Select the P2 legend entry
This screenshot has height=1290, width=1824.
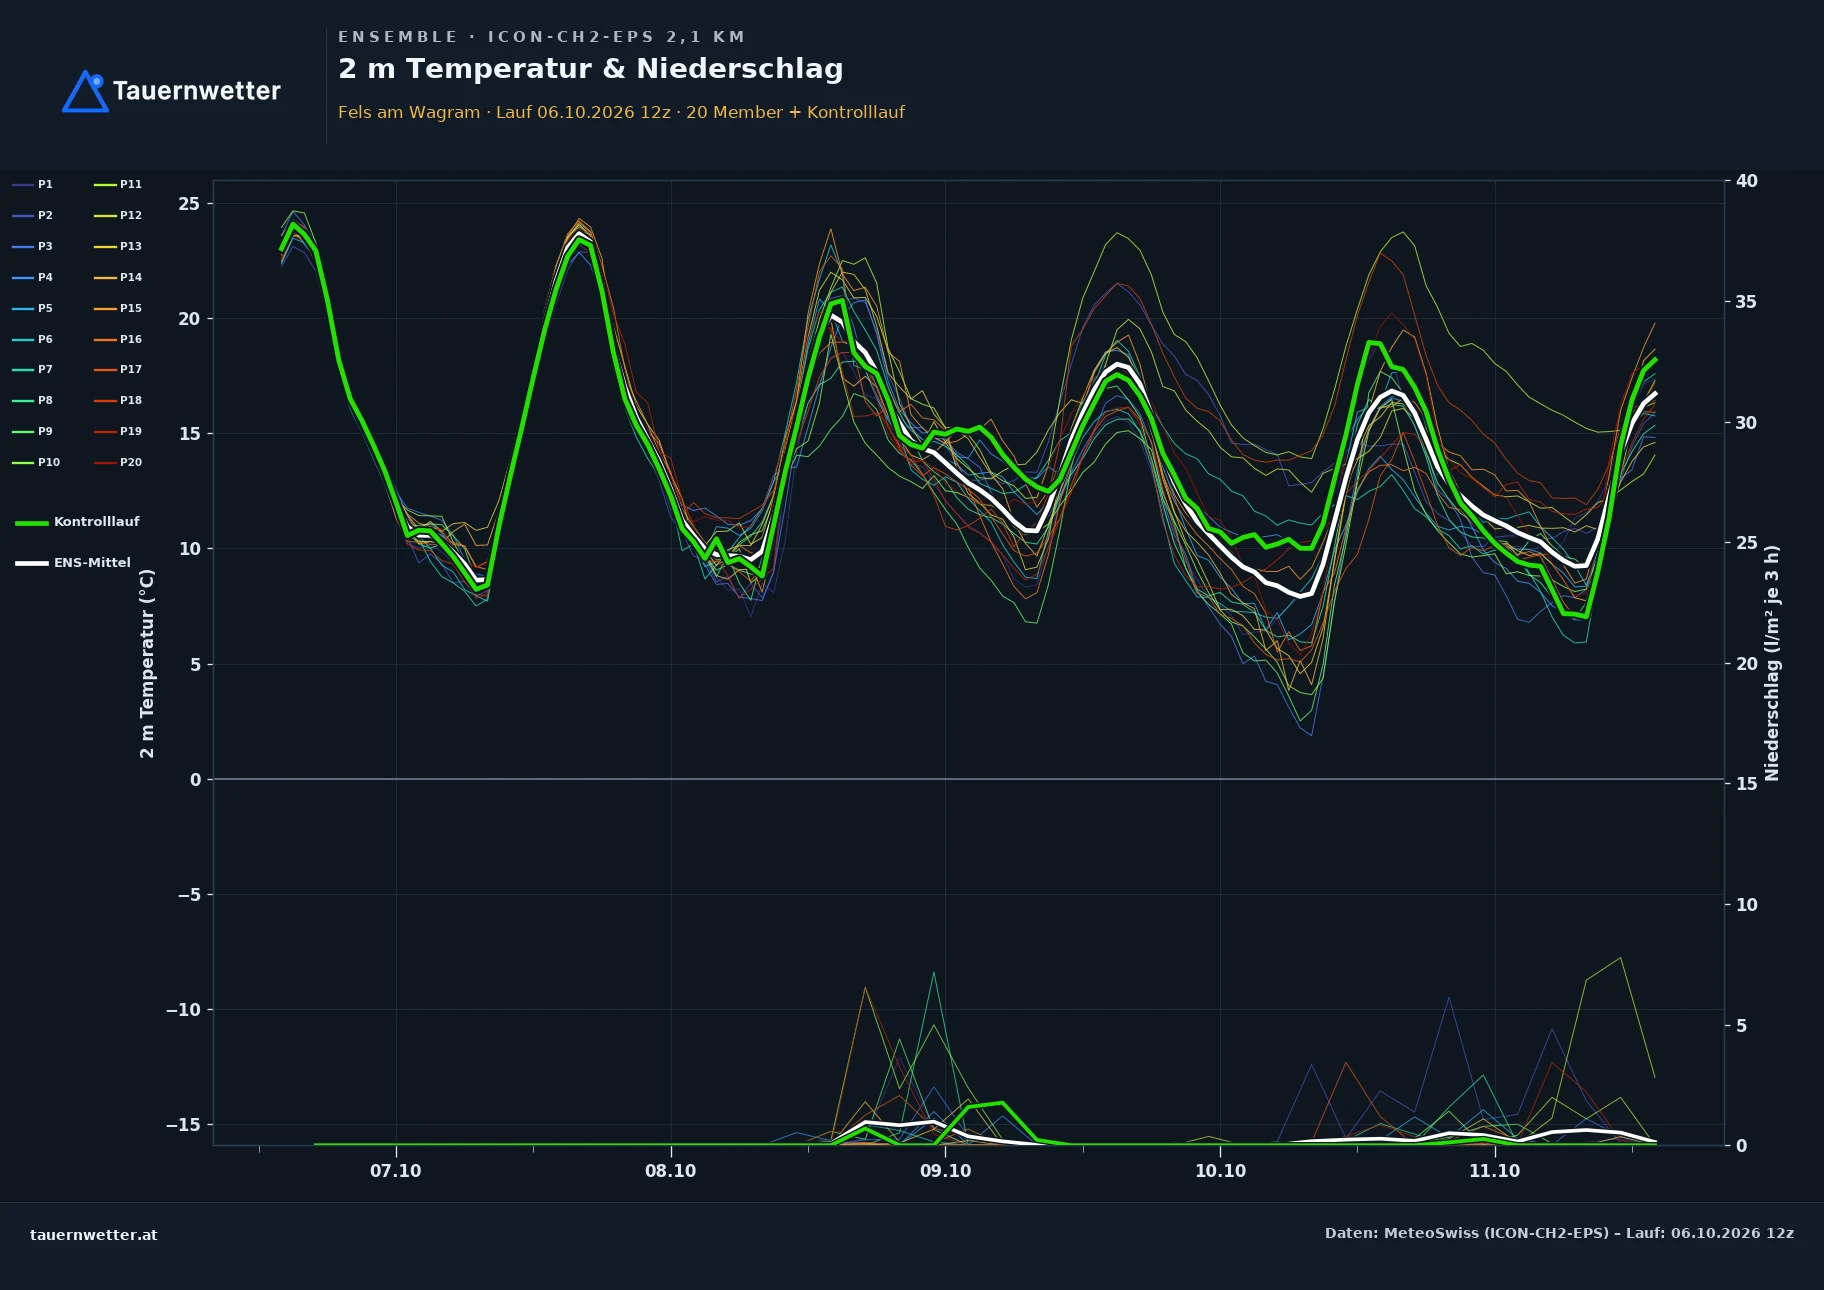[33, 215]
